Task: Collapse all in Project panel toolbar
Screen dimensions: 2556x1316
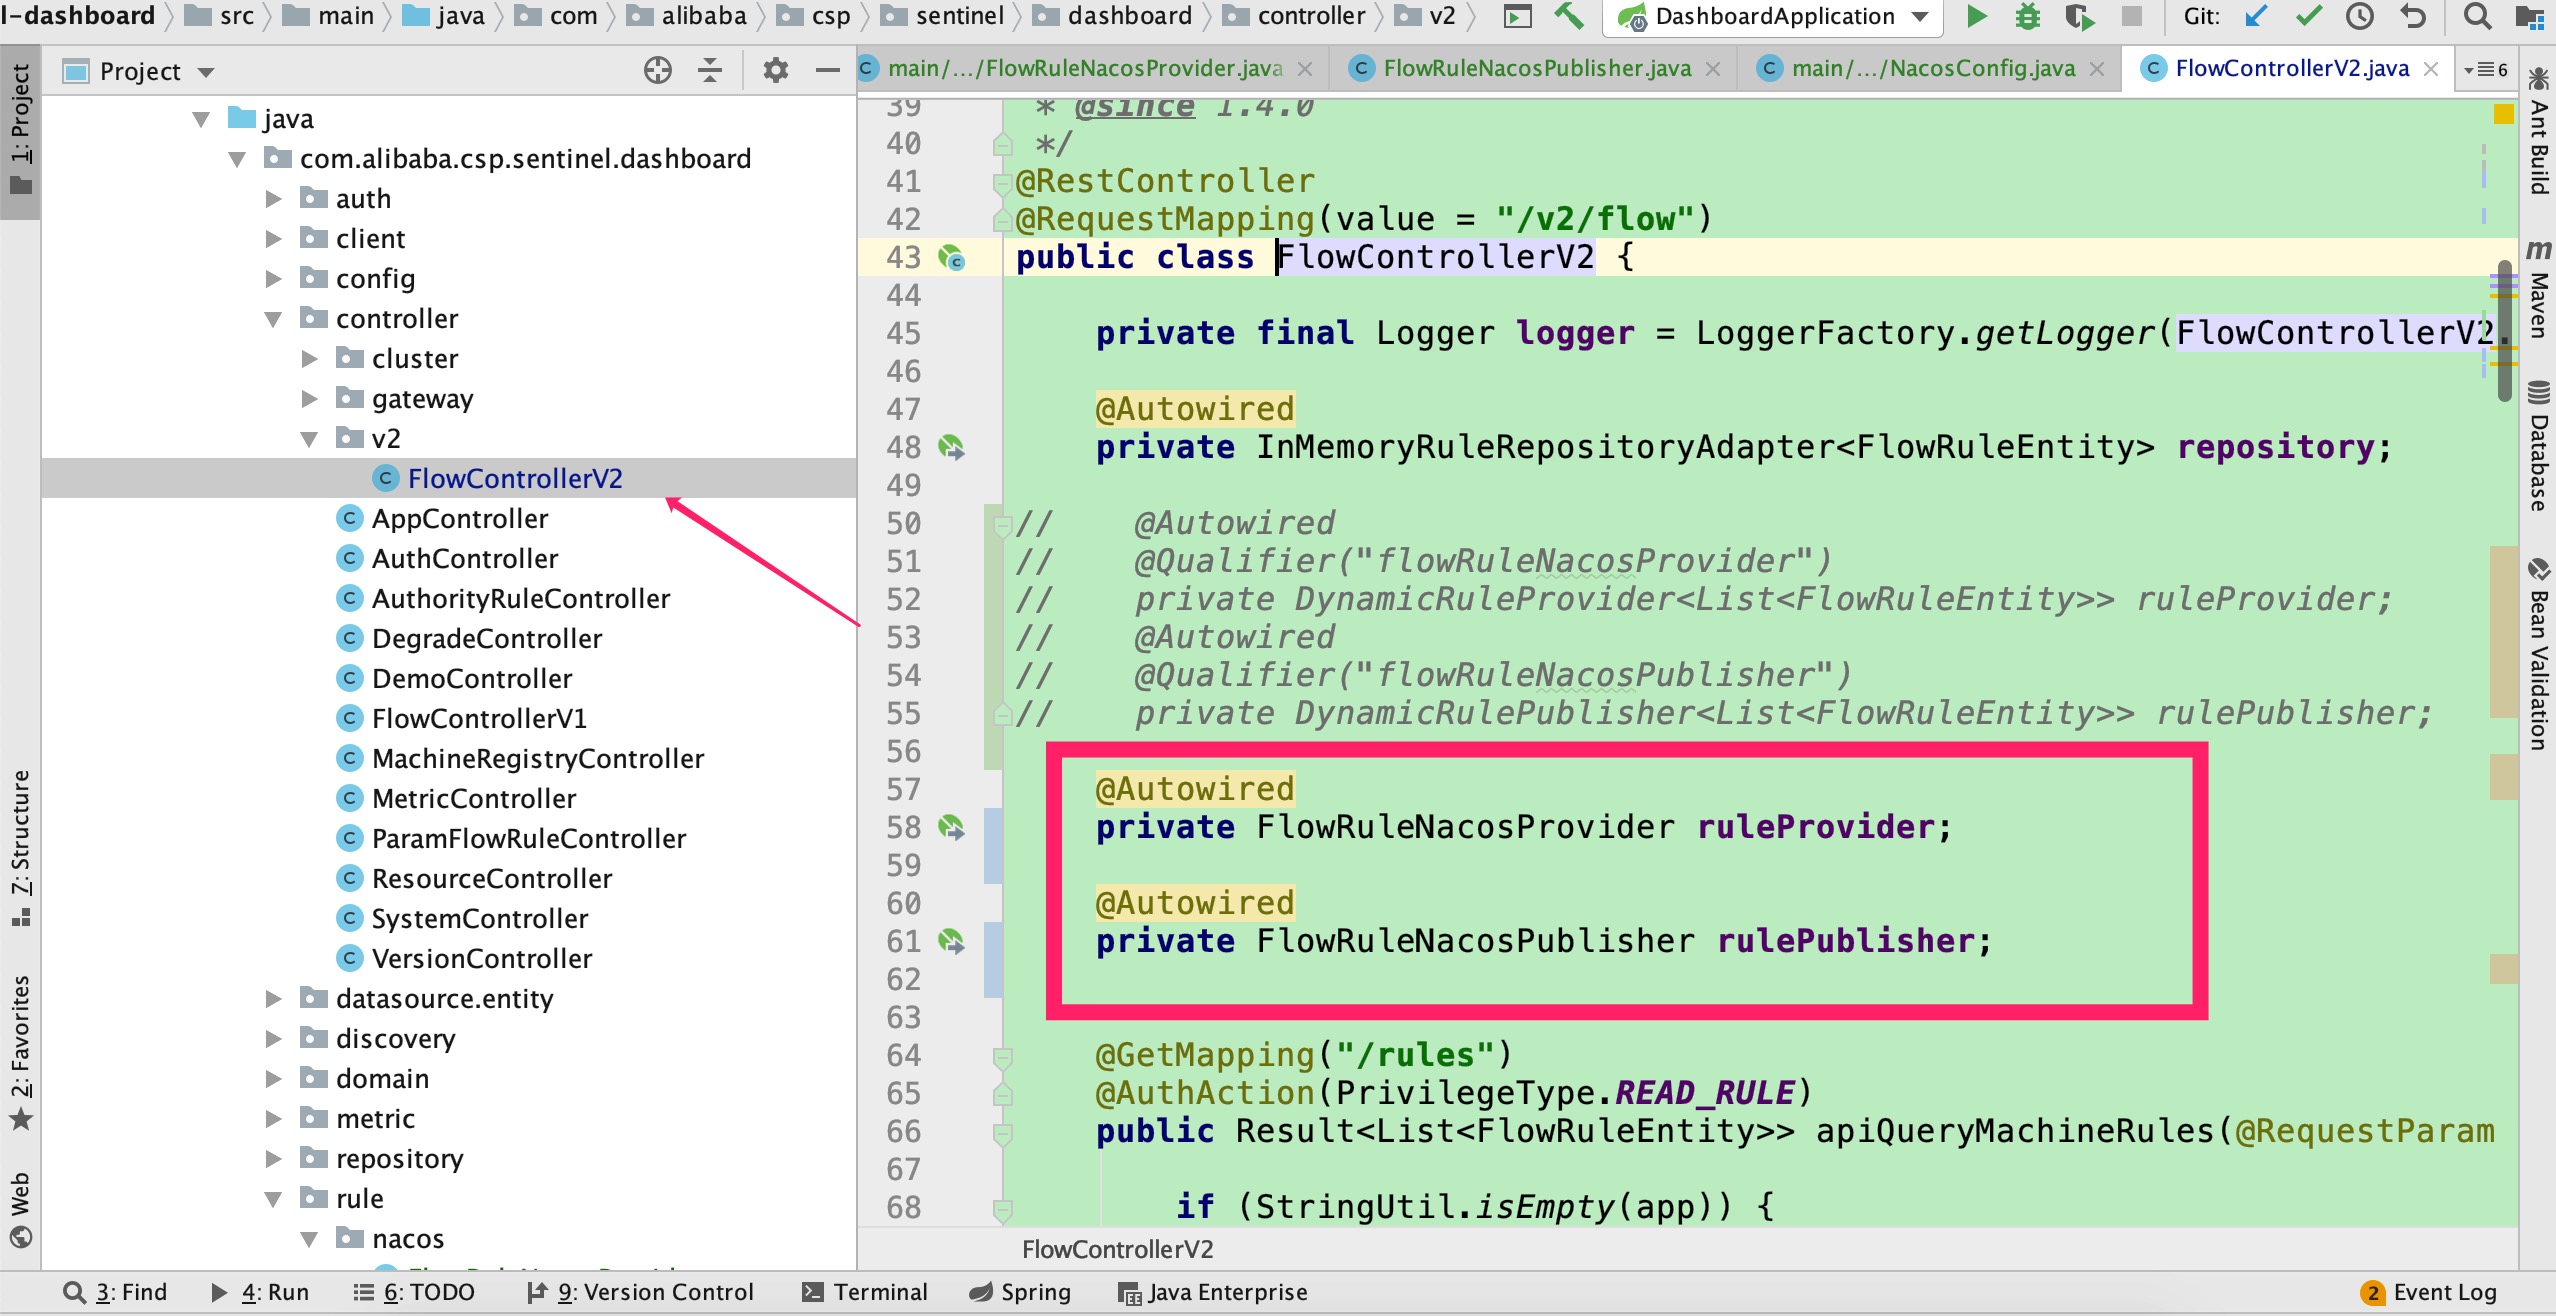Action: tap(710, 70)
